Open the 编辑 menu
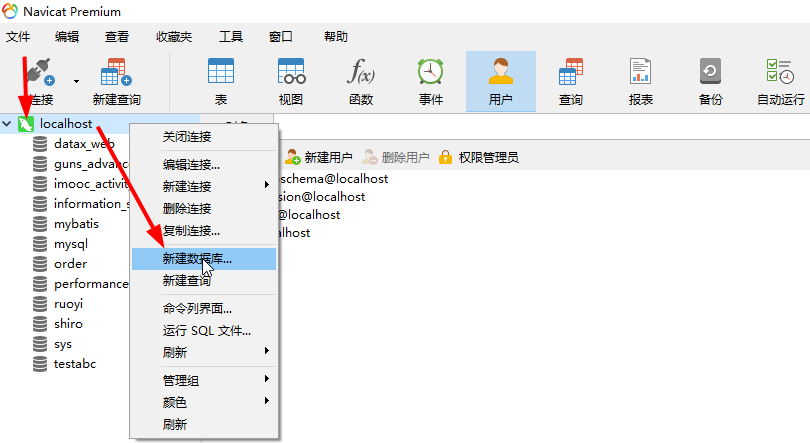The width and height of the screenshot is (810, 443). point(67,37)
